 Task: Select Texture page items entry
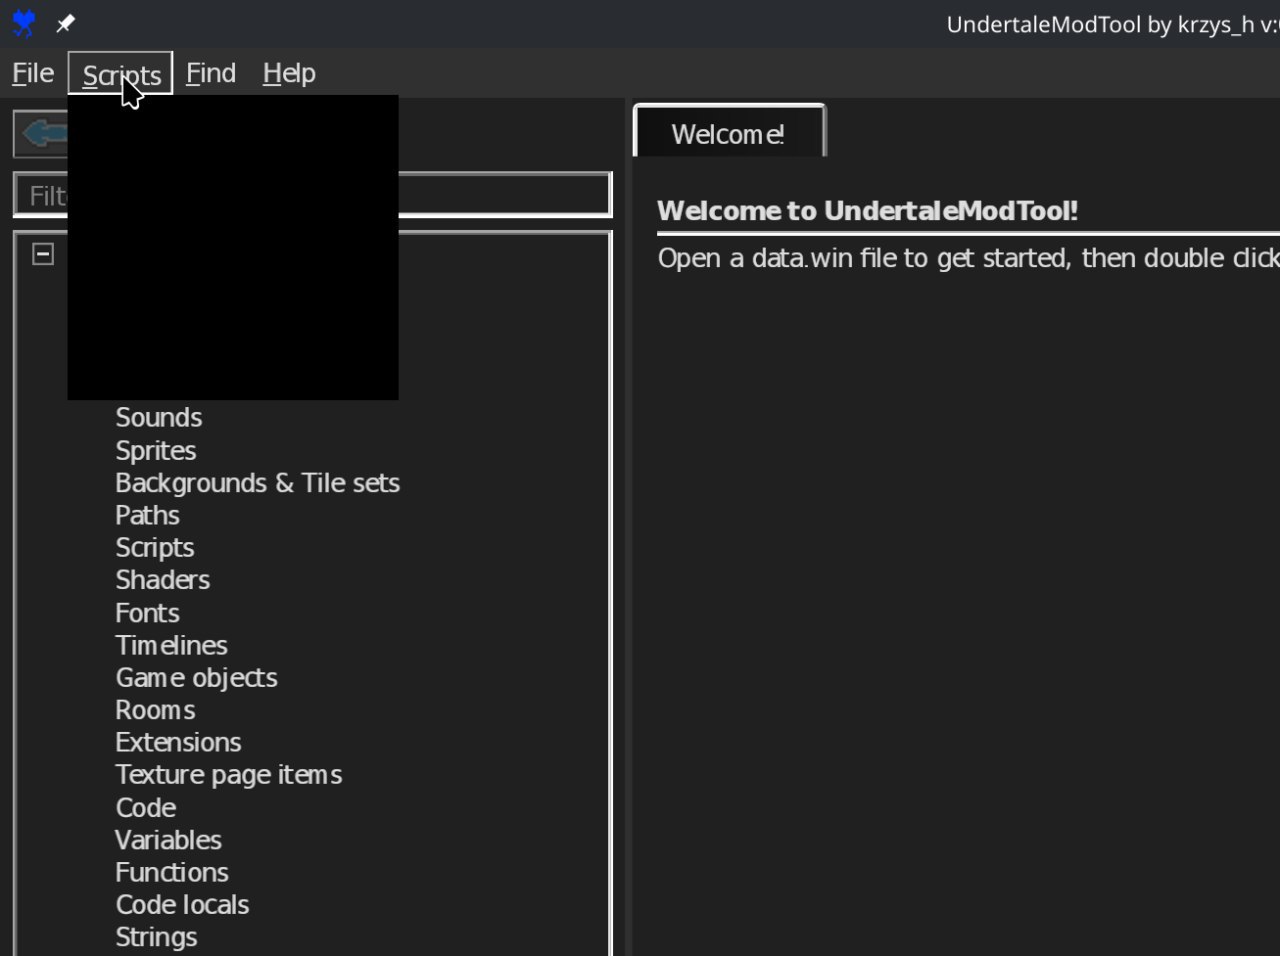(x=229, y=775)
